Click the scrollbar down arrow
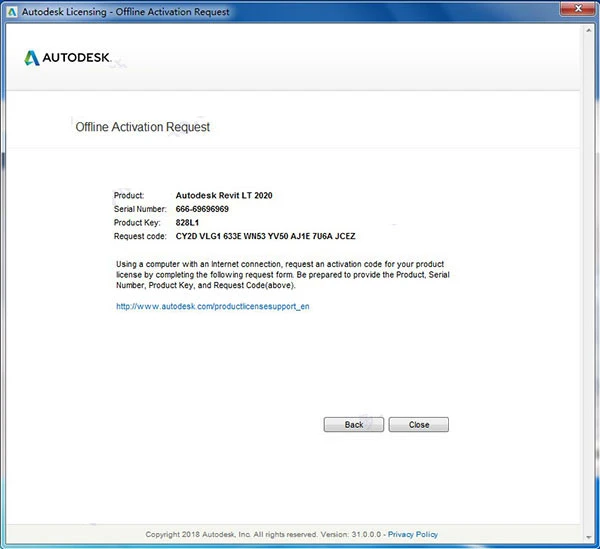The height and width of the screenshot is (549, 600). [589, 537]
